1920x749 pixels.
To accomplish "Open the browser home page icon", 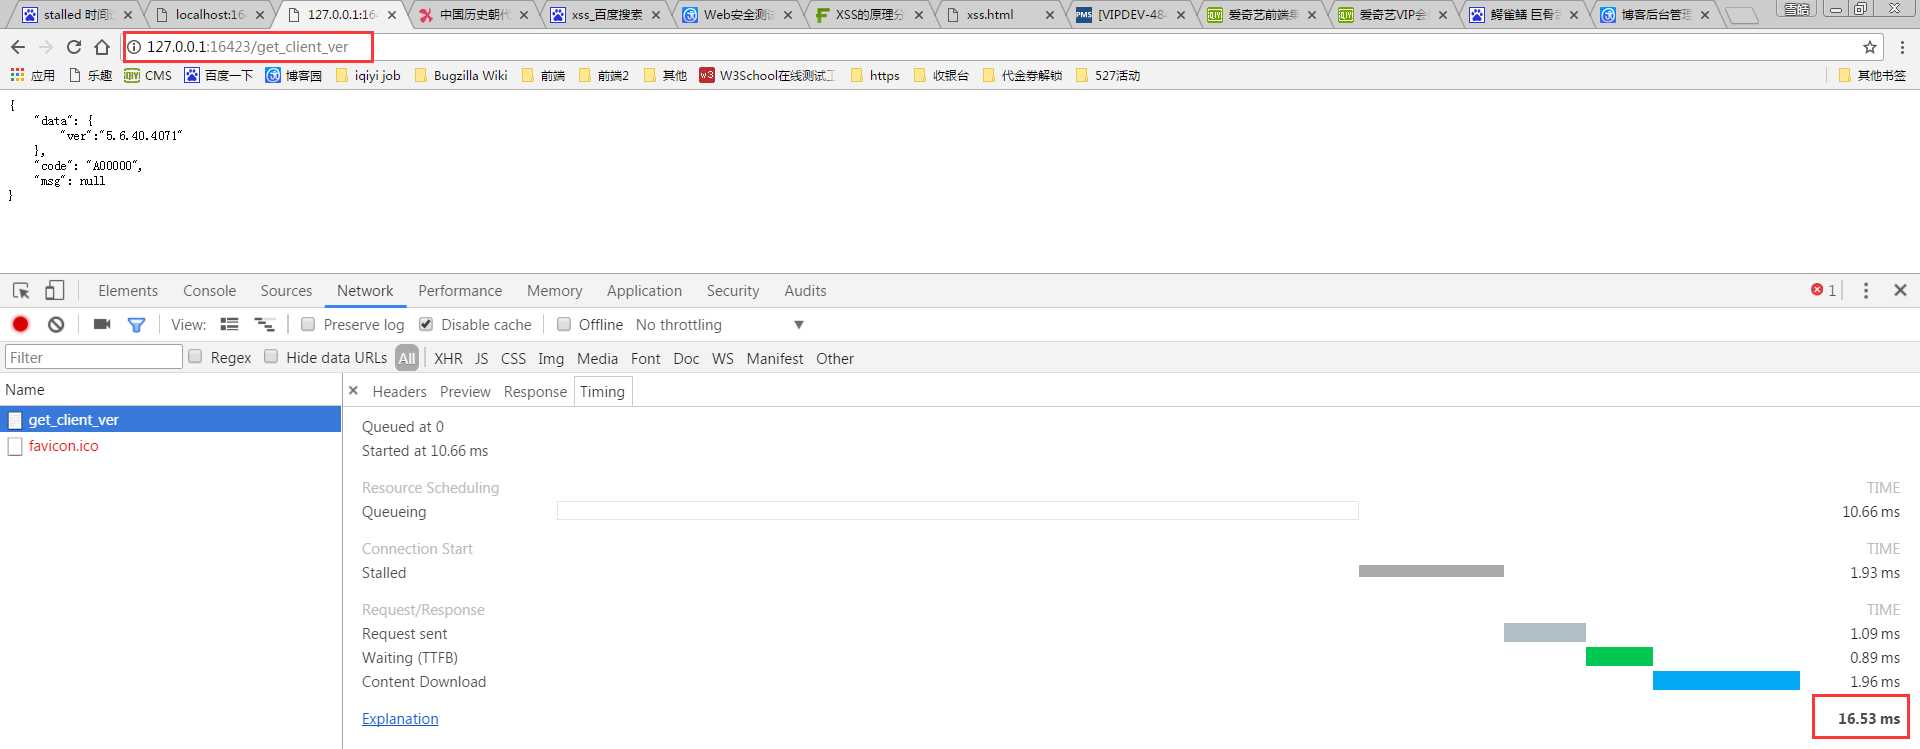I will coord(102,47).
